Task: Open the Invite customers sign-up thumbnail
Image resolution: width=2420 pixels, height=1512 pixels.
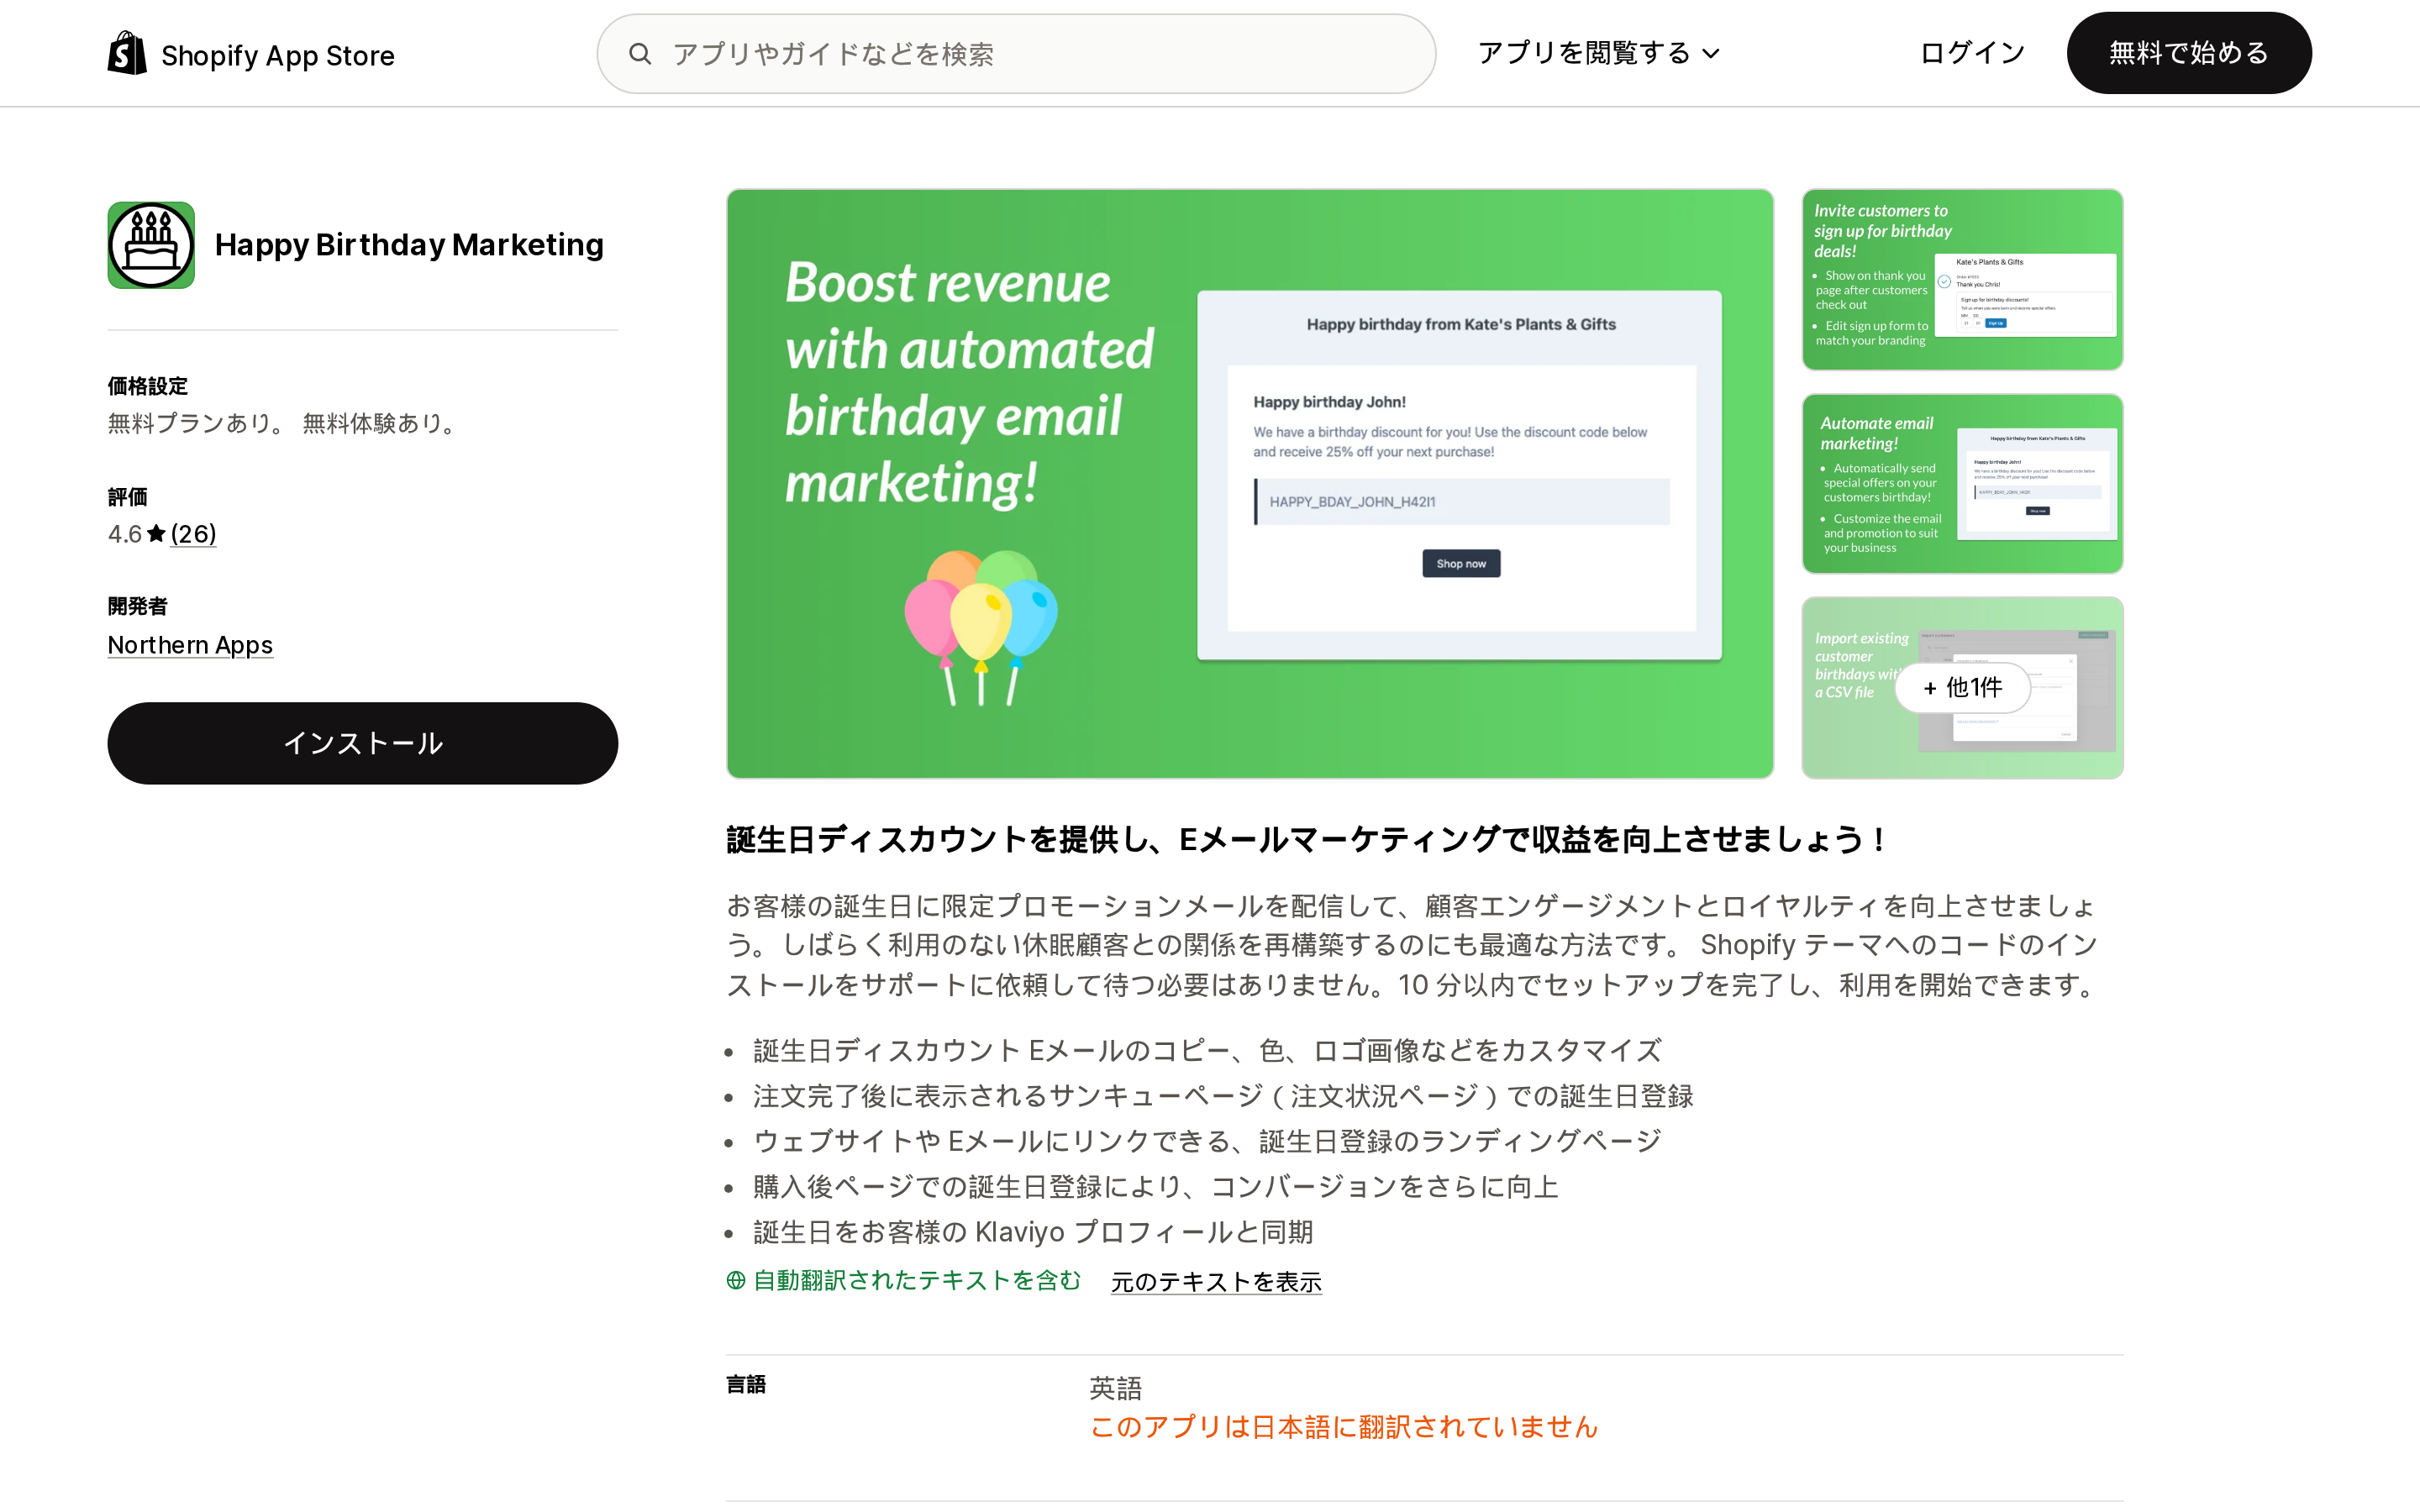Action: coord(1962,280)
